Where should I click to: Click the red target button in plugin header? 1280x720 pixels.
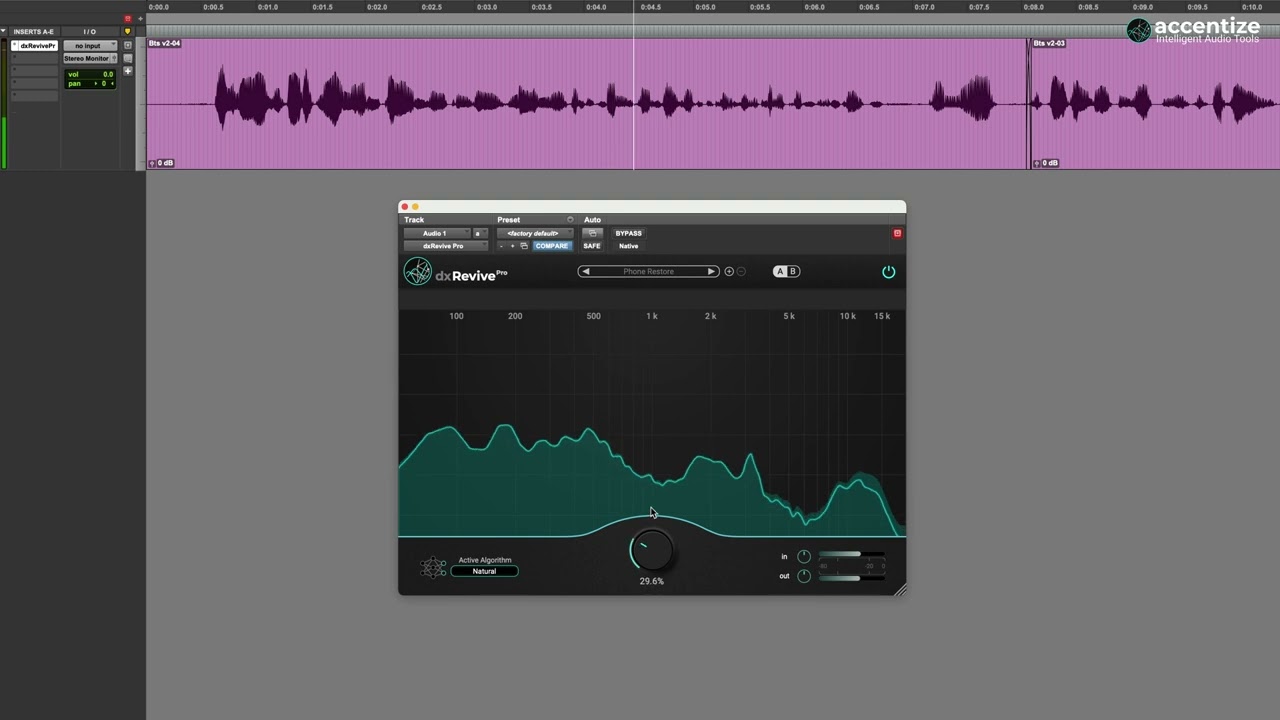coord(897,233)
